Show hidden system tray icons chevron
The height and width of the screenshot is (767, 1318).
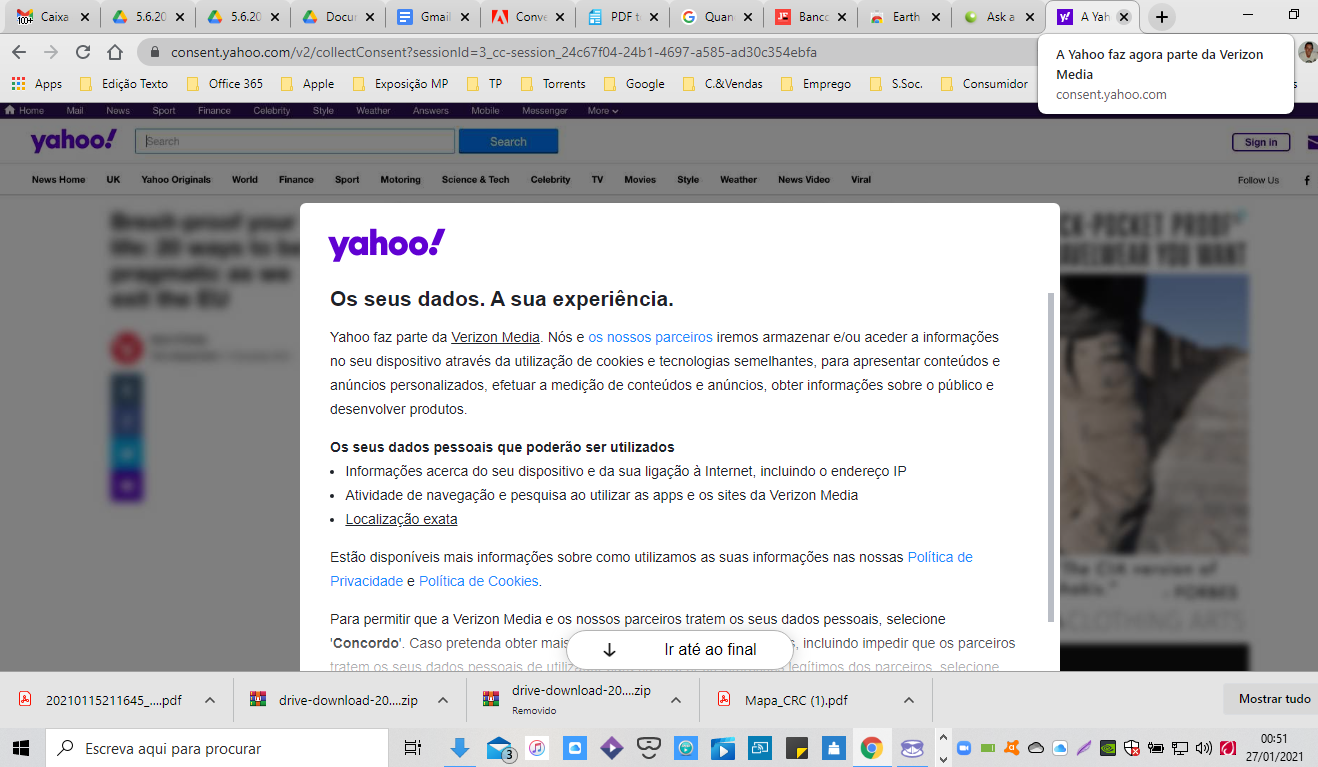tap(941, 747)
